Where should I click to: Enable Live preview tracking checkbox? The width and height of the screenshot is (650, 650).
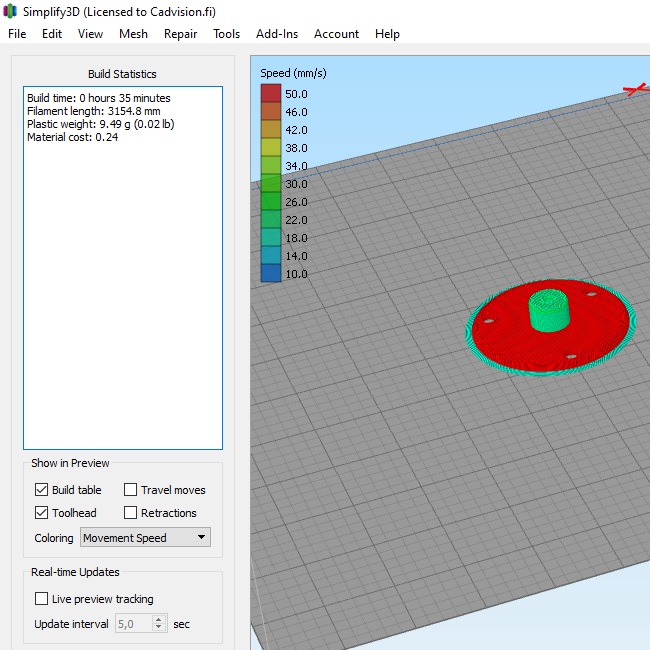click(x=41, y=599)
